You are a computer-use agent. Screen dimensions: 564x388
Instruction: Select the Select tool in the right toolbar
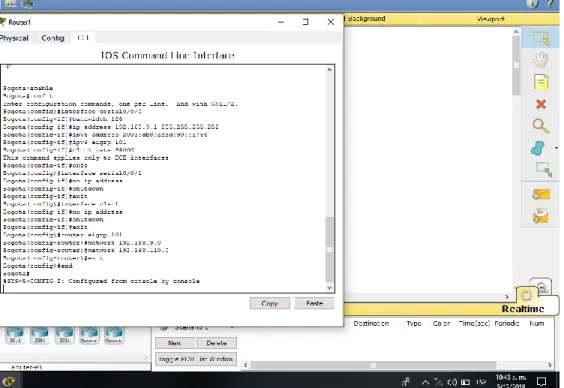coord(541,38)
